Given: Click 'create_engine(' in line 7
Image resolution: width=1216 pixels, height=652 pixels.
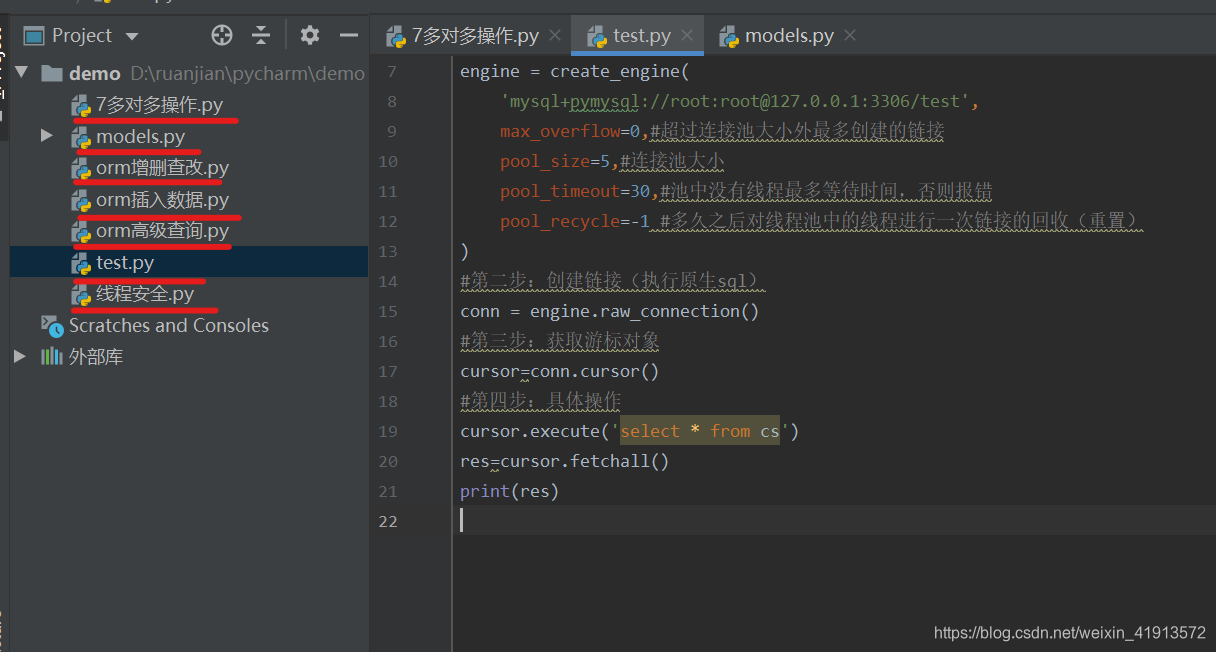Looking at the screenshot, I should pyautogui.click(x=620, y=72).
